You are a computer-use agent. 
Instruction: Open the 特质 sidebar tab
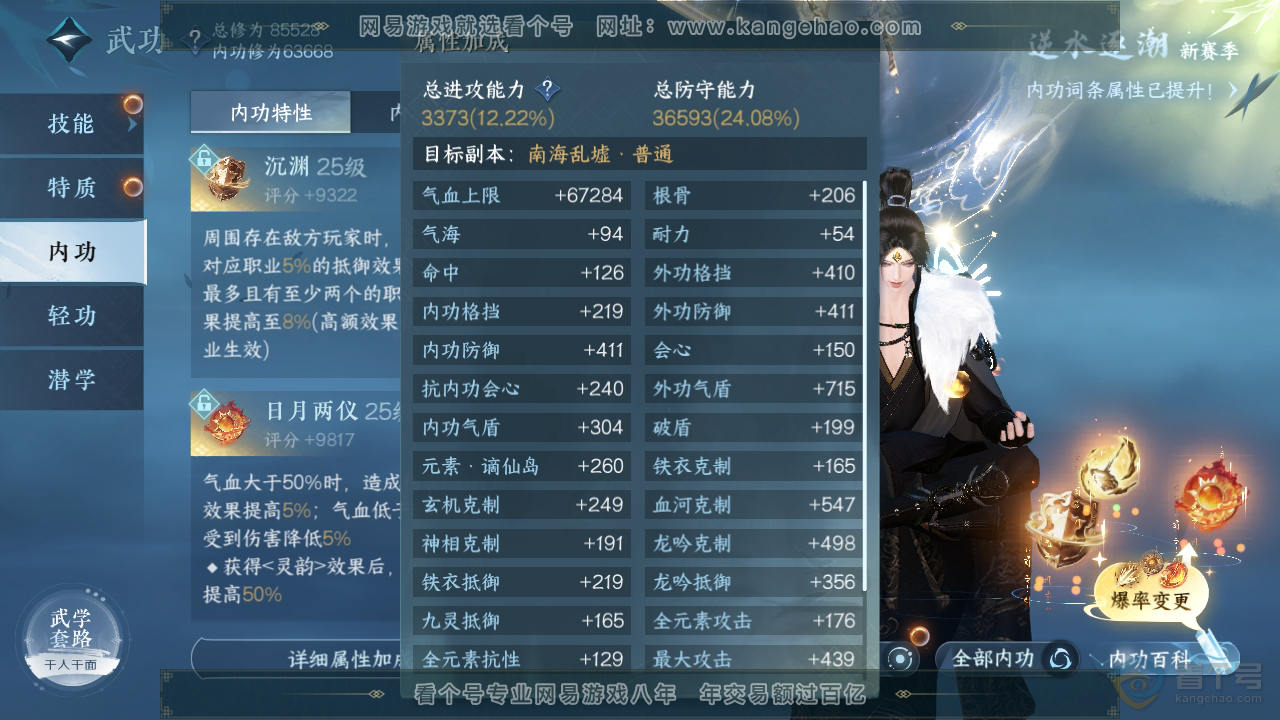72,187
